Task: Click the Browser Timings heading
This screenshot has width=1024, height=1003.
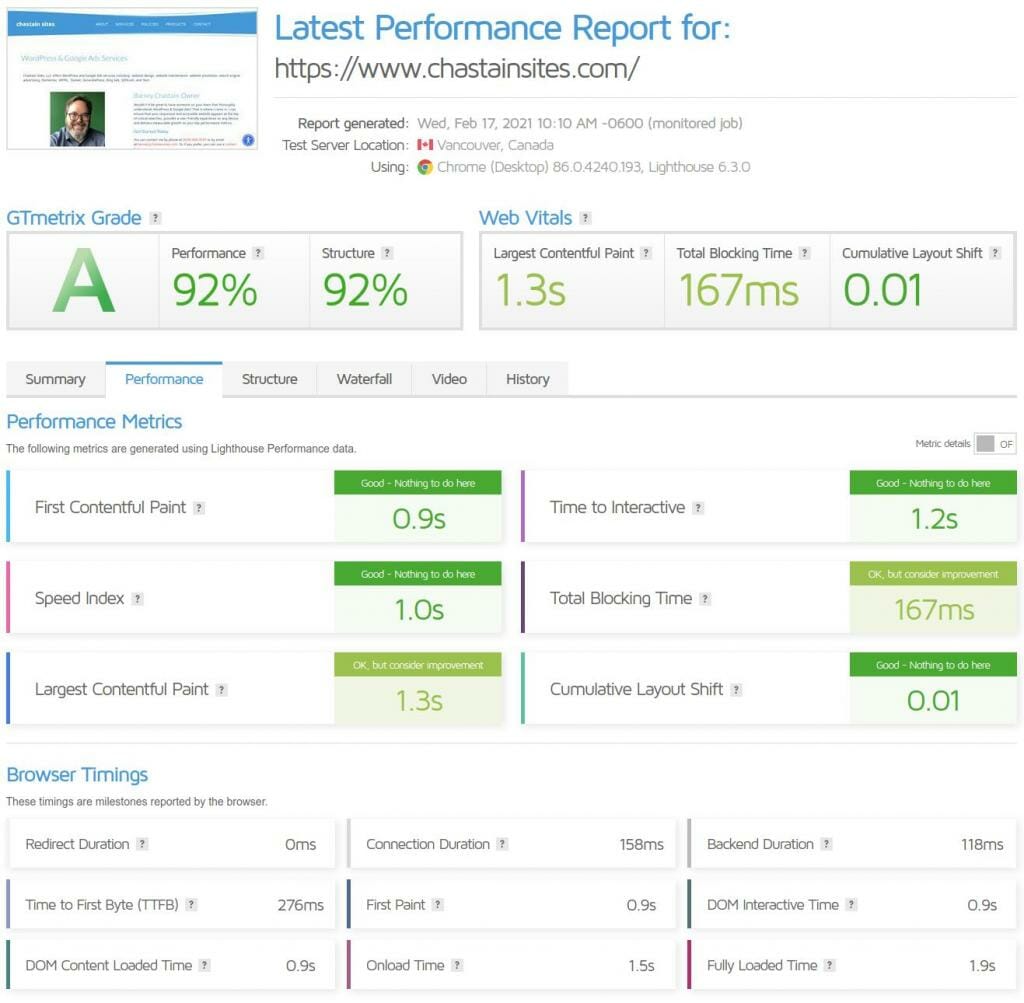Action: pyautogui.click(x=77, y=775)
